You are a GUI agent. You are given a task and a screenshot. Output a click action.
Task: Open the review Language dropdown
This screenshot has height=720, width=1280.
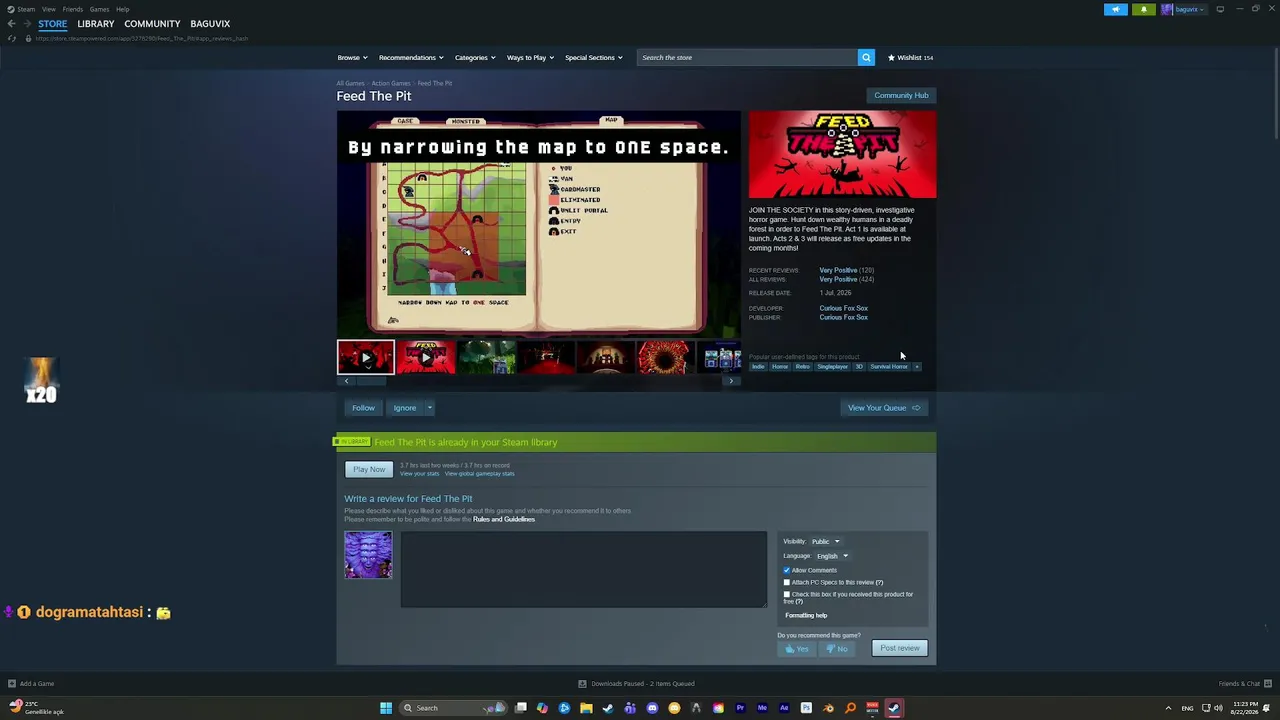832,556
